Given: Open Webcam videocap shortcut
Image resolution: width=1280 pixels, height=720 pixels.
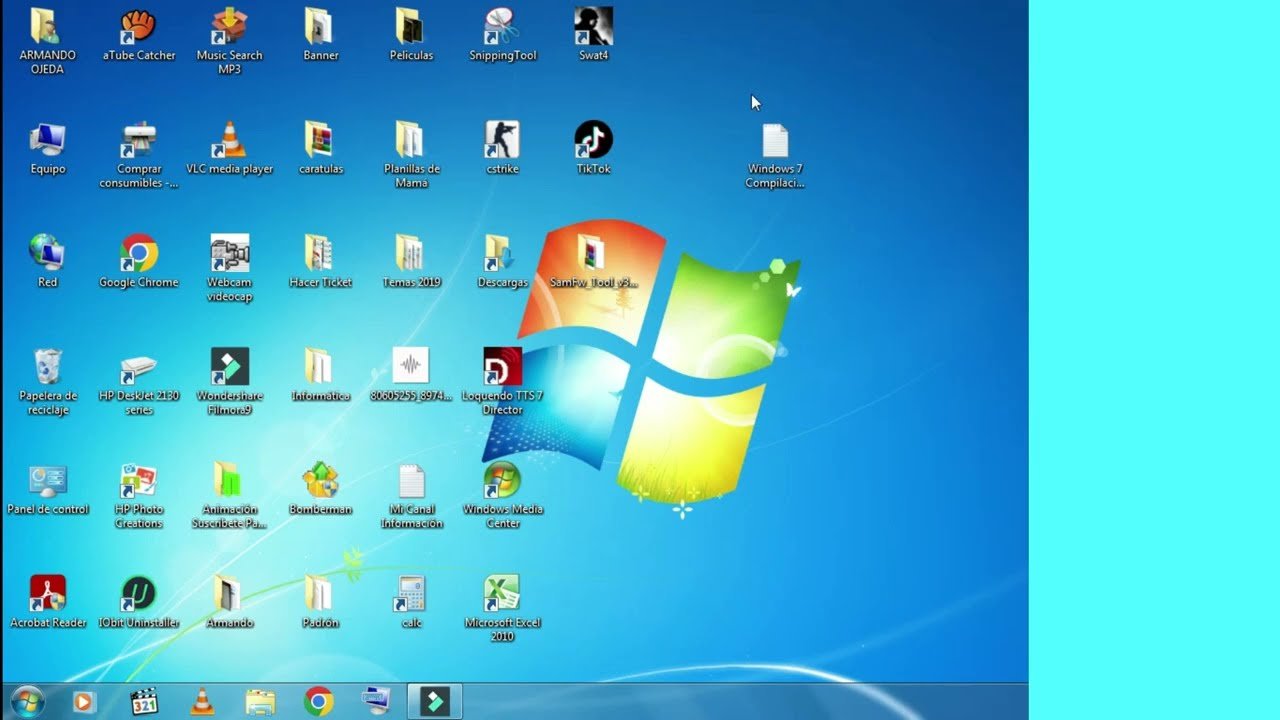Looking at the screenshot, I should point(229,269).
